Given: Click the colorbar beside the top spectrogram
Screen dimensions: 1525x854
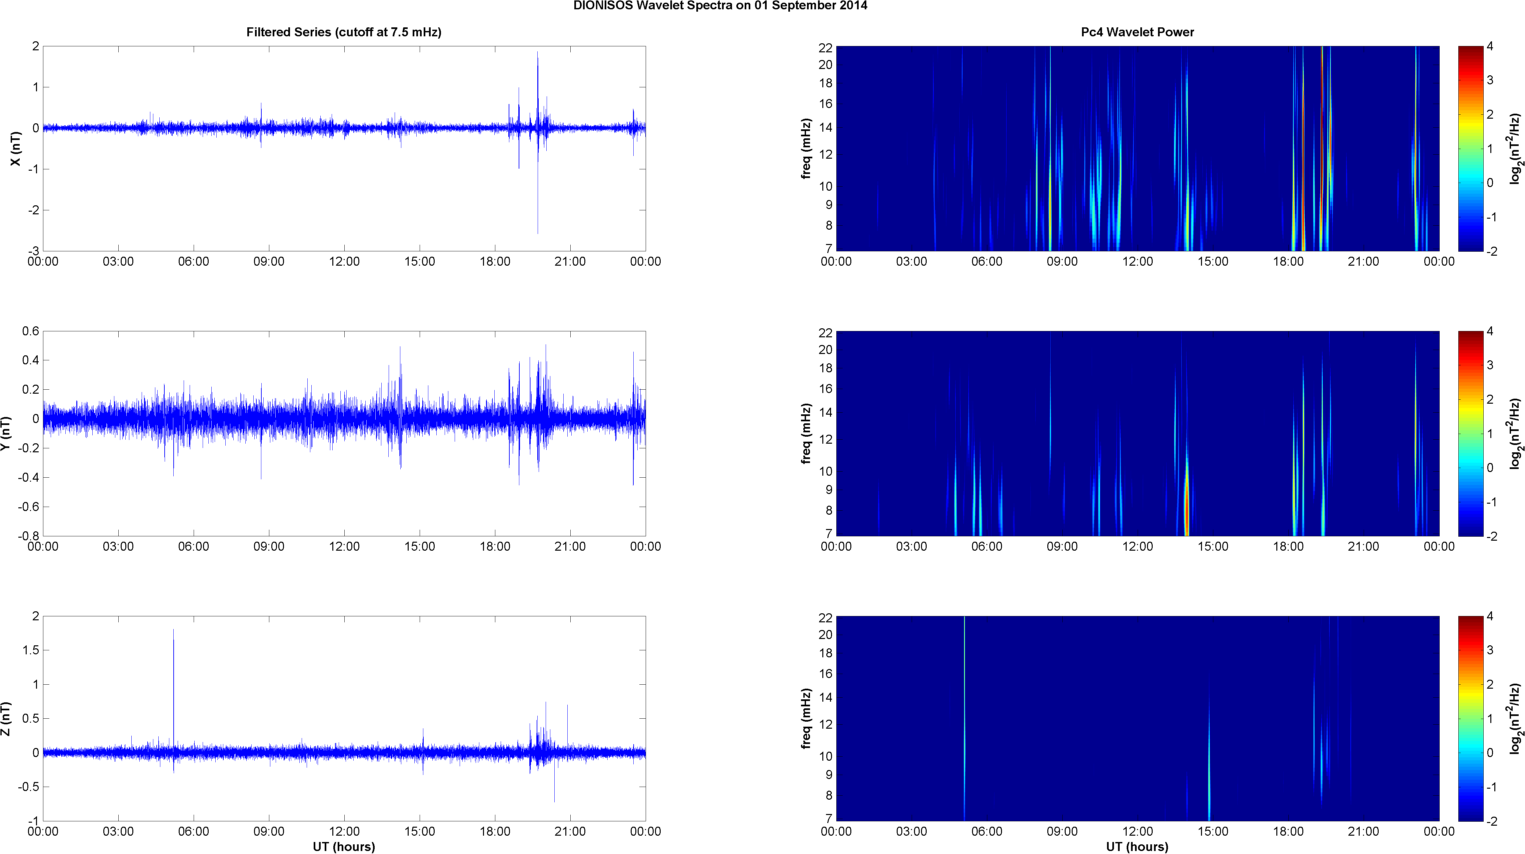Looking at the screenshot, I should (1470, 148).
